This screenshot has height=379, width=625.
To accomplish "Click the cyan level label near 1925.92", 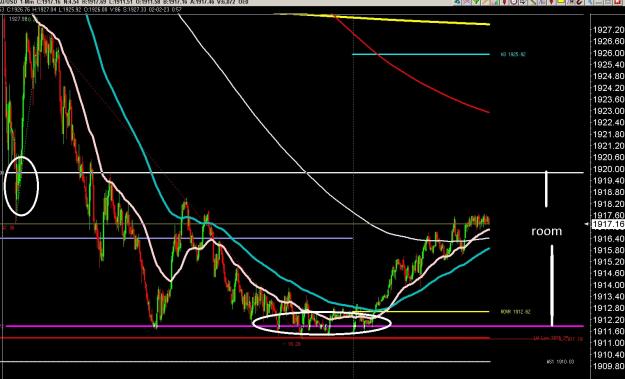I will [513, 54].
